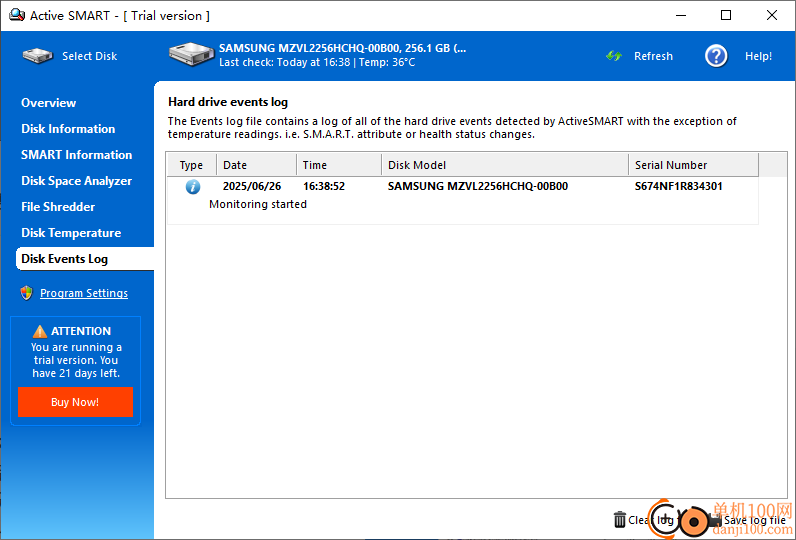Open the Overview section
Viewport: 796px width, 540px height.
48,103
